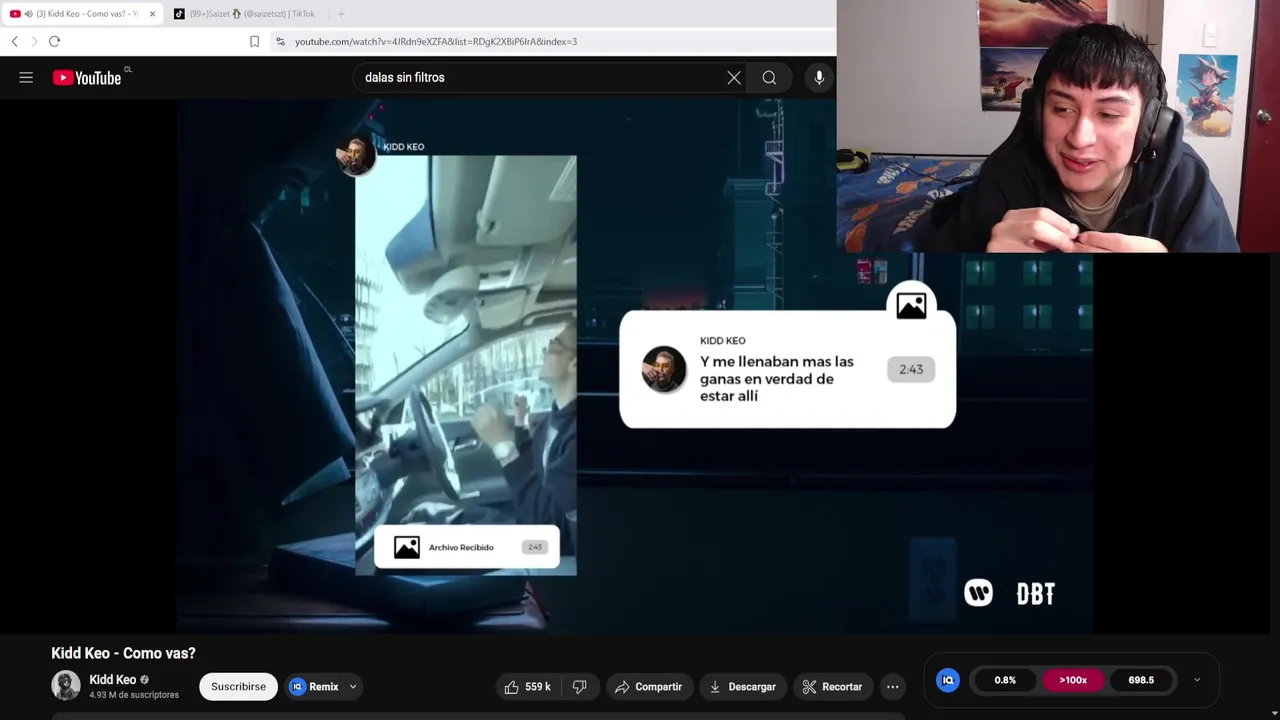1280x720 pixels.
Task: Open the blue IQ extension badge
Action: [947, 680]
